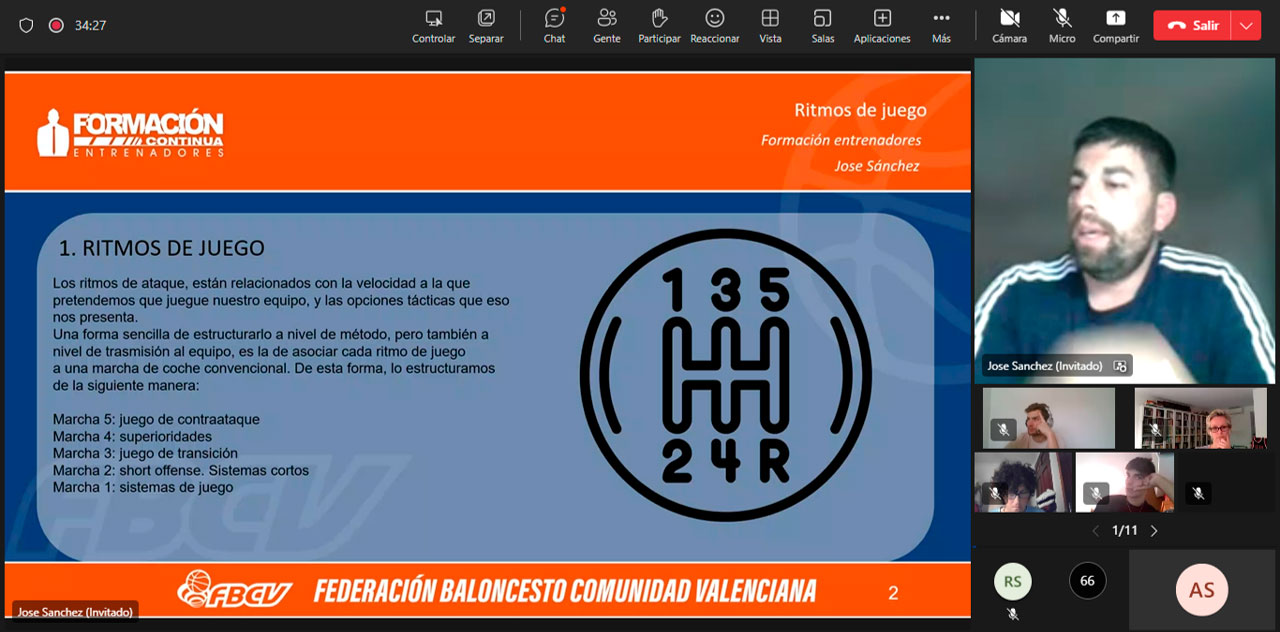The image size is (1280, 632).
Task: Click Jose Sanchez main video tile
Action: 1124,220
